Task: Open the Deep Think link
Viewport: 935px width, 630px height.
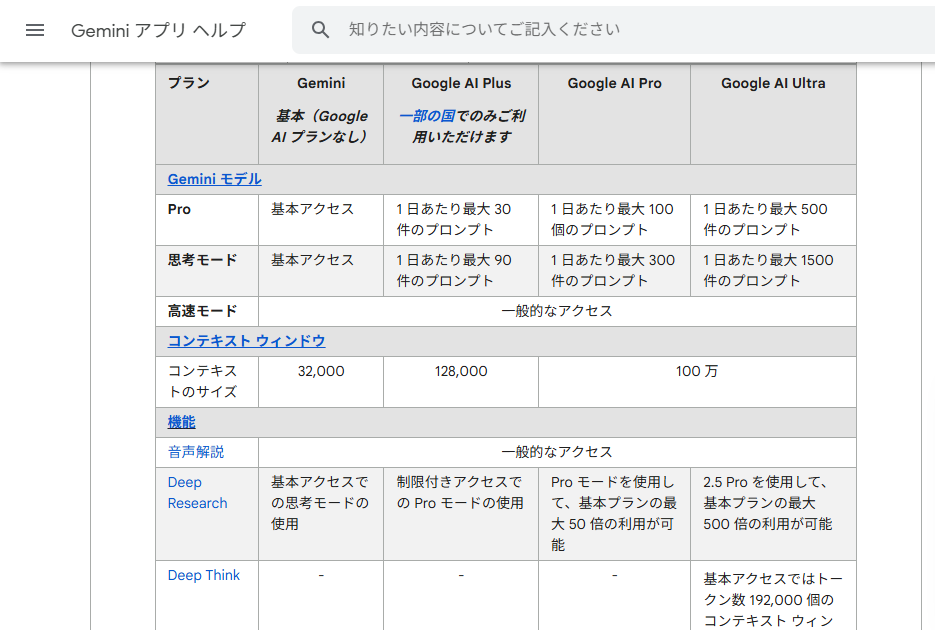Action: [x=204, y=575]
